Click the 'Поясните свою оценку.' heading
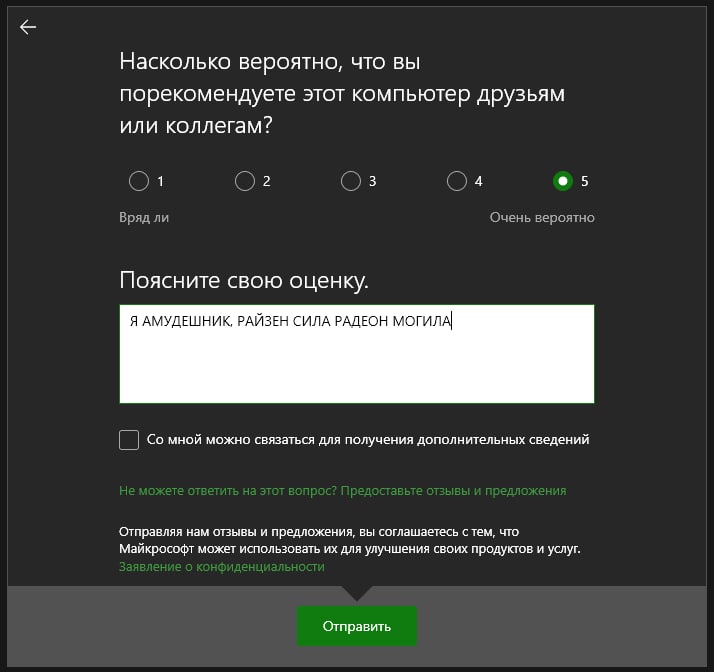 244,280
